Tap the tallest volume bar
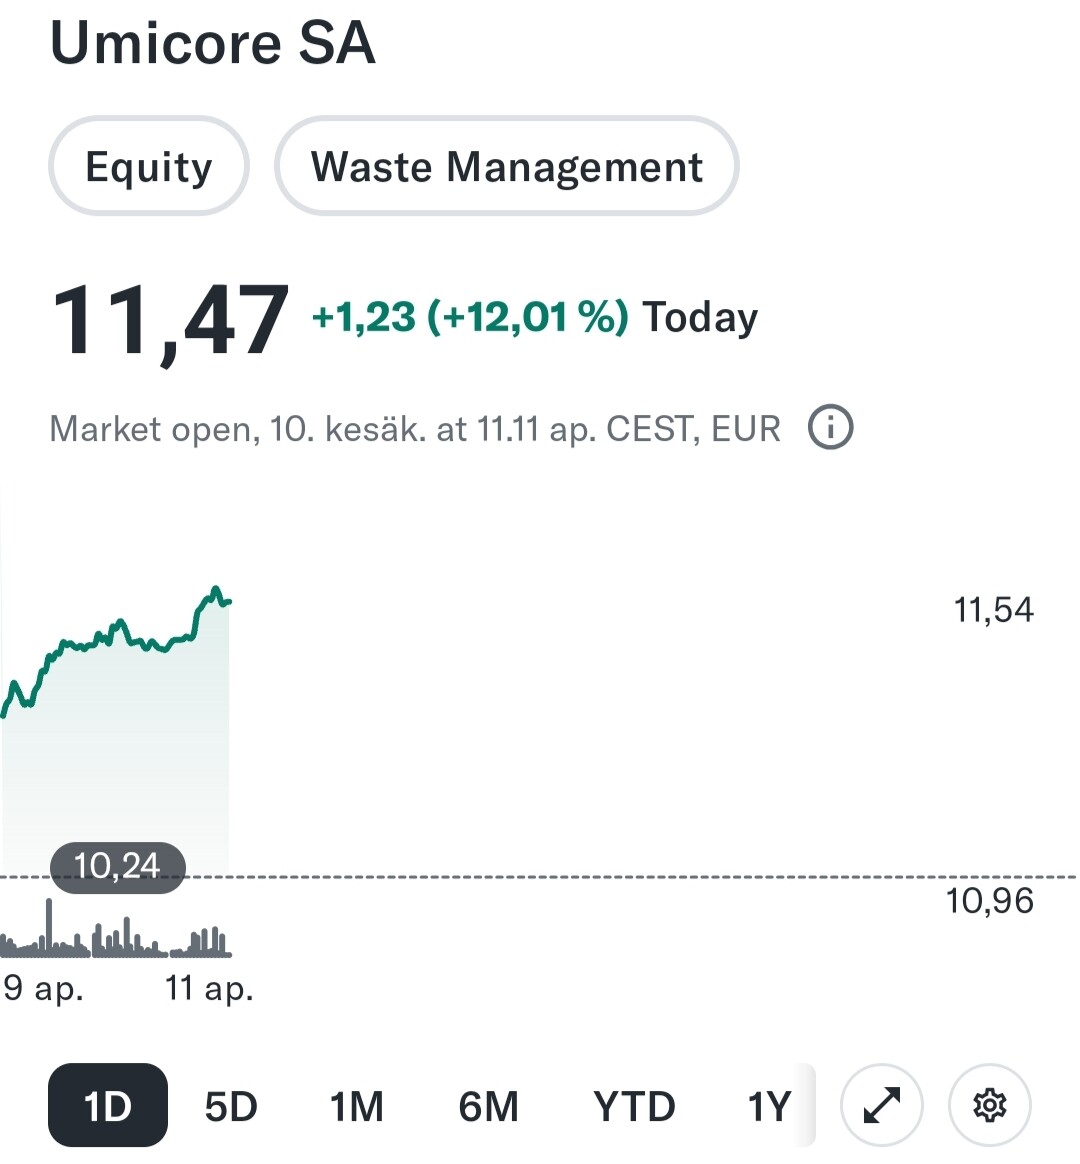 49,926
